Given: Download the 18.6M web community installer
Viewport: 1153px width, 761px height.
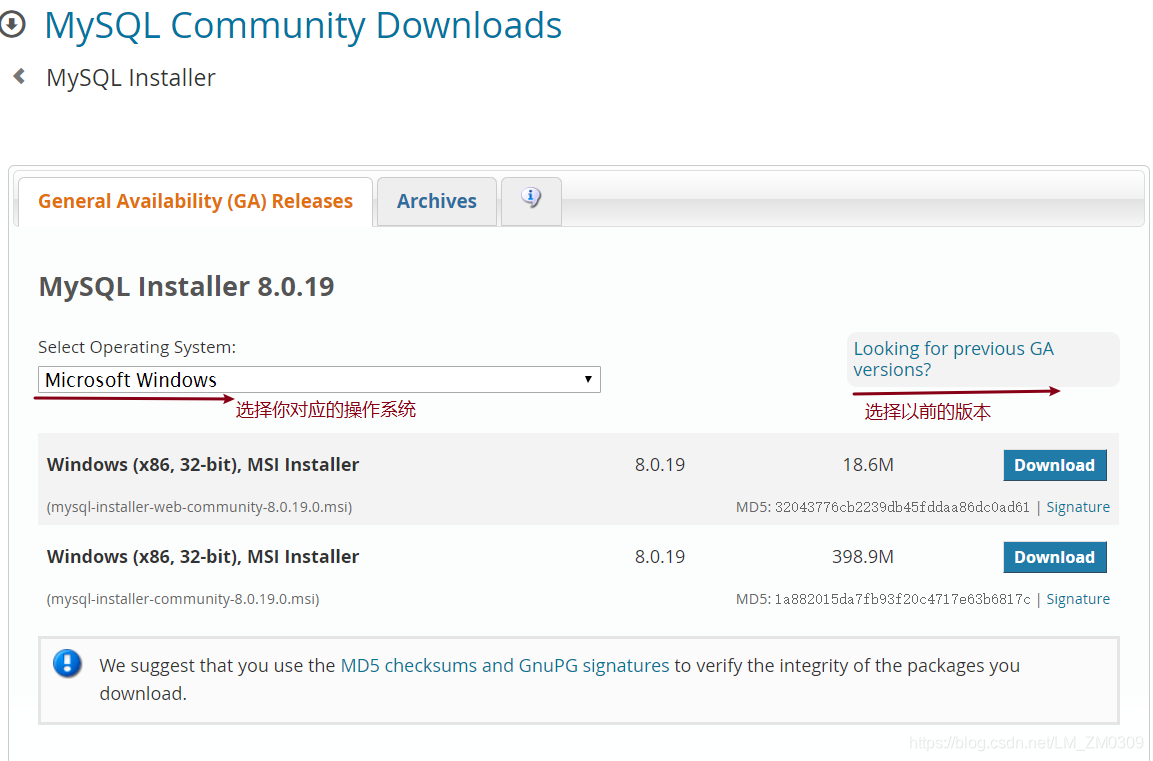Looking at the screenshot, I should tap(1054, 465).
